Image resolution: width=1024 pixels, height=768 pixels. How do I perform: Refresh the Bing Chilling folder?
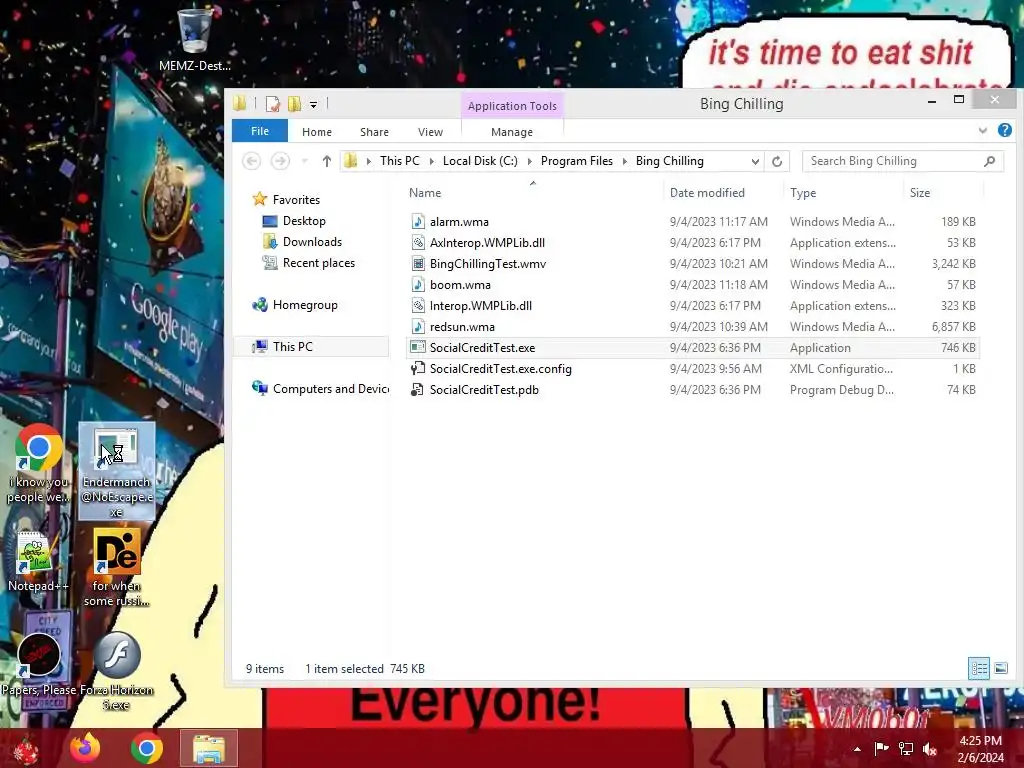[x=776, y=161]
